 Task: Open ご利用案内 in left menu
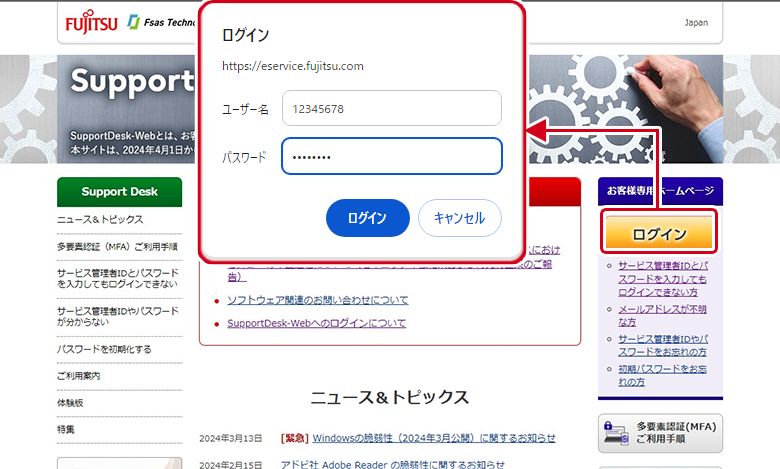click(x=79, y=376)
